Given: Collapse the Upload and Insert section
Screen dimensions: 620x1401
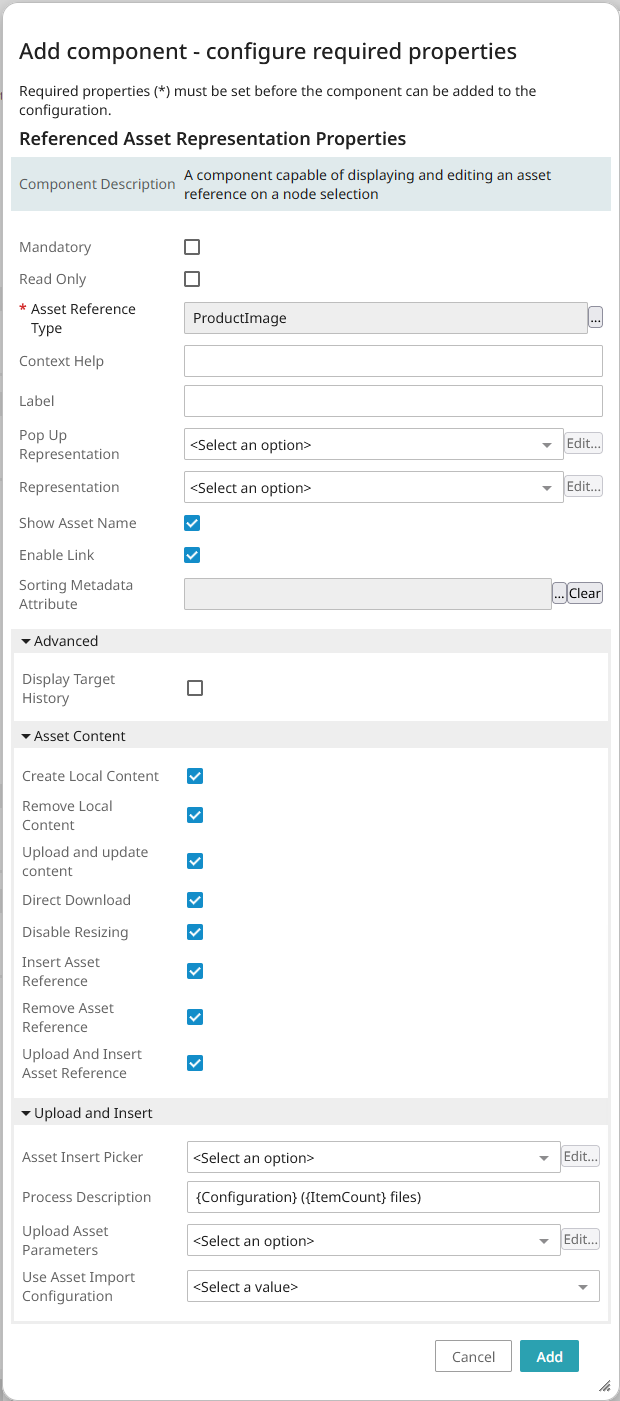Looking at the screenshot, I should click(x=86, y=1113).
